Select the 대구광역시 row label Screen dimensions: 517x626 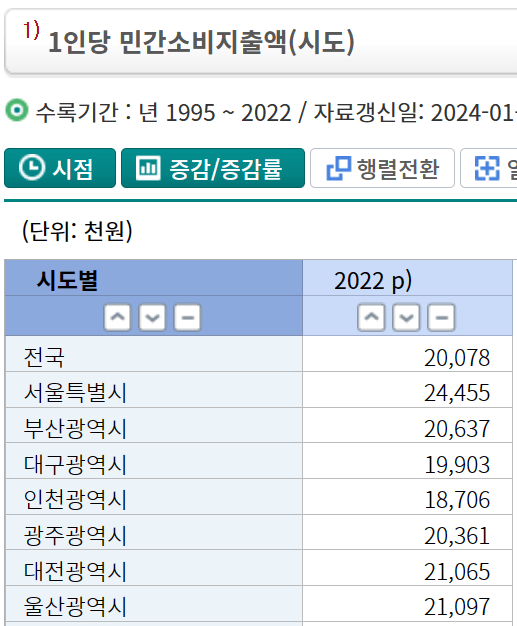point(75,465)
